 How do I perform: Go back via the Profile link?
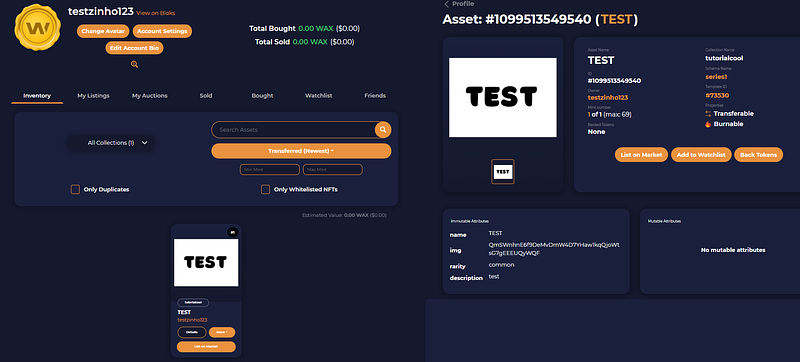pyautogui.click(x=463, y=4)
